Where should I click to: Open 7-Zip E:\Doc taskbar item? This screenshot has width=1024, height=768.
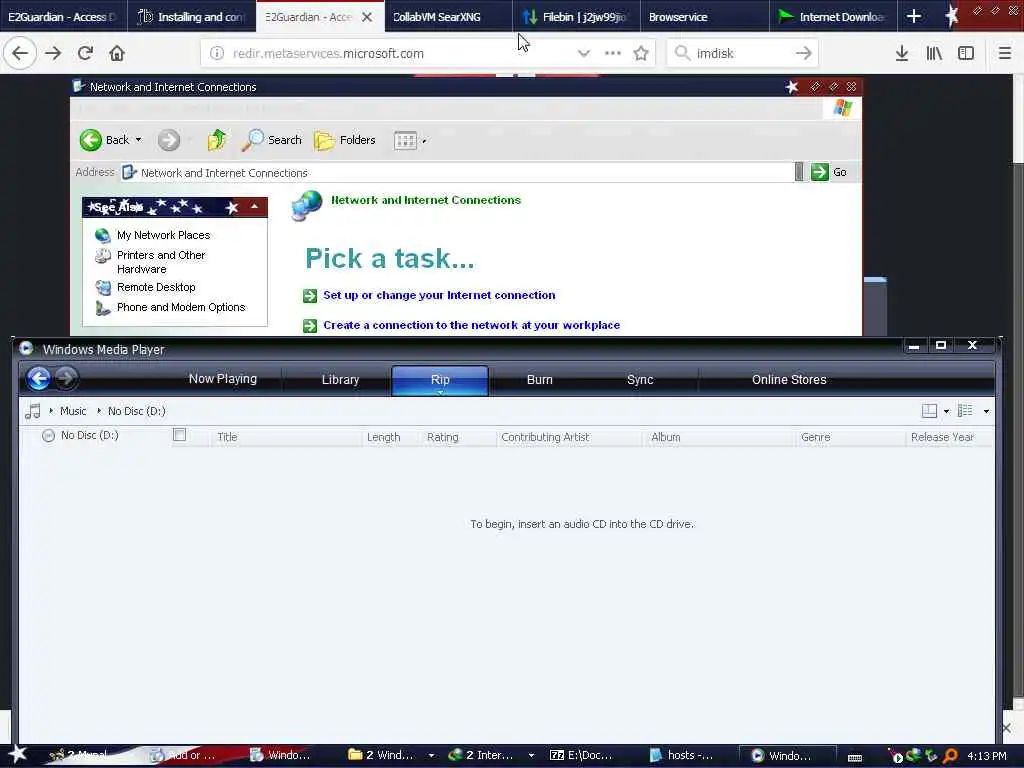pyautogui.click(x=581, y=756)
